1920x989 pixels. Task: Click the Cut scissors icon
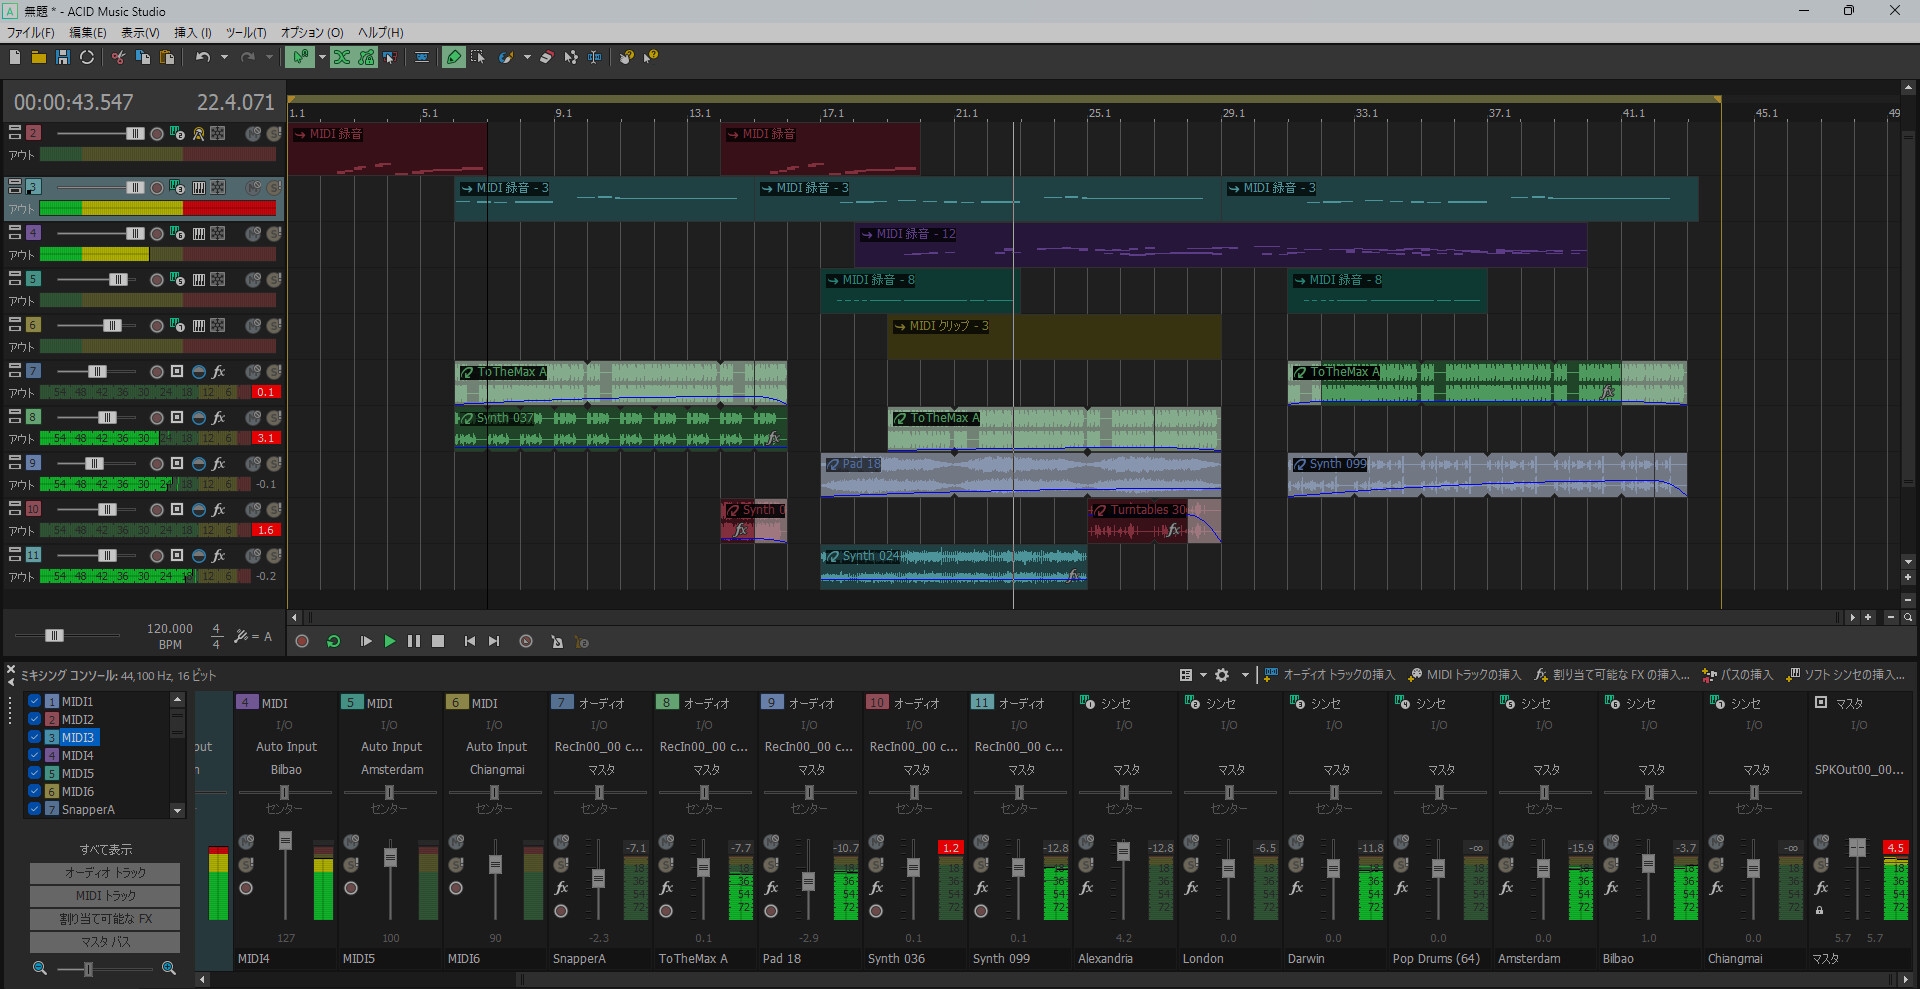(118, 58)
